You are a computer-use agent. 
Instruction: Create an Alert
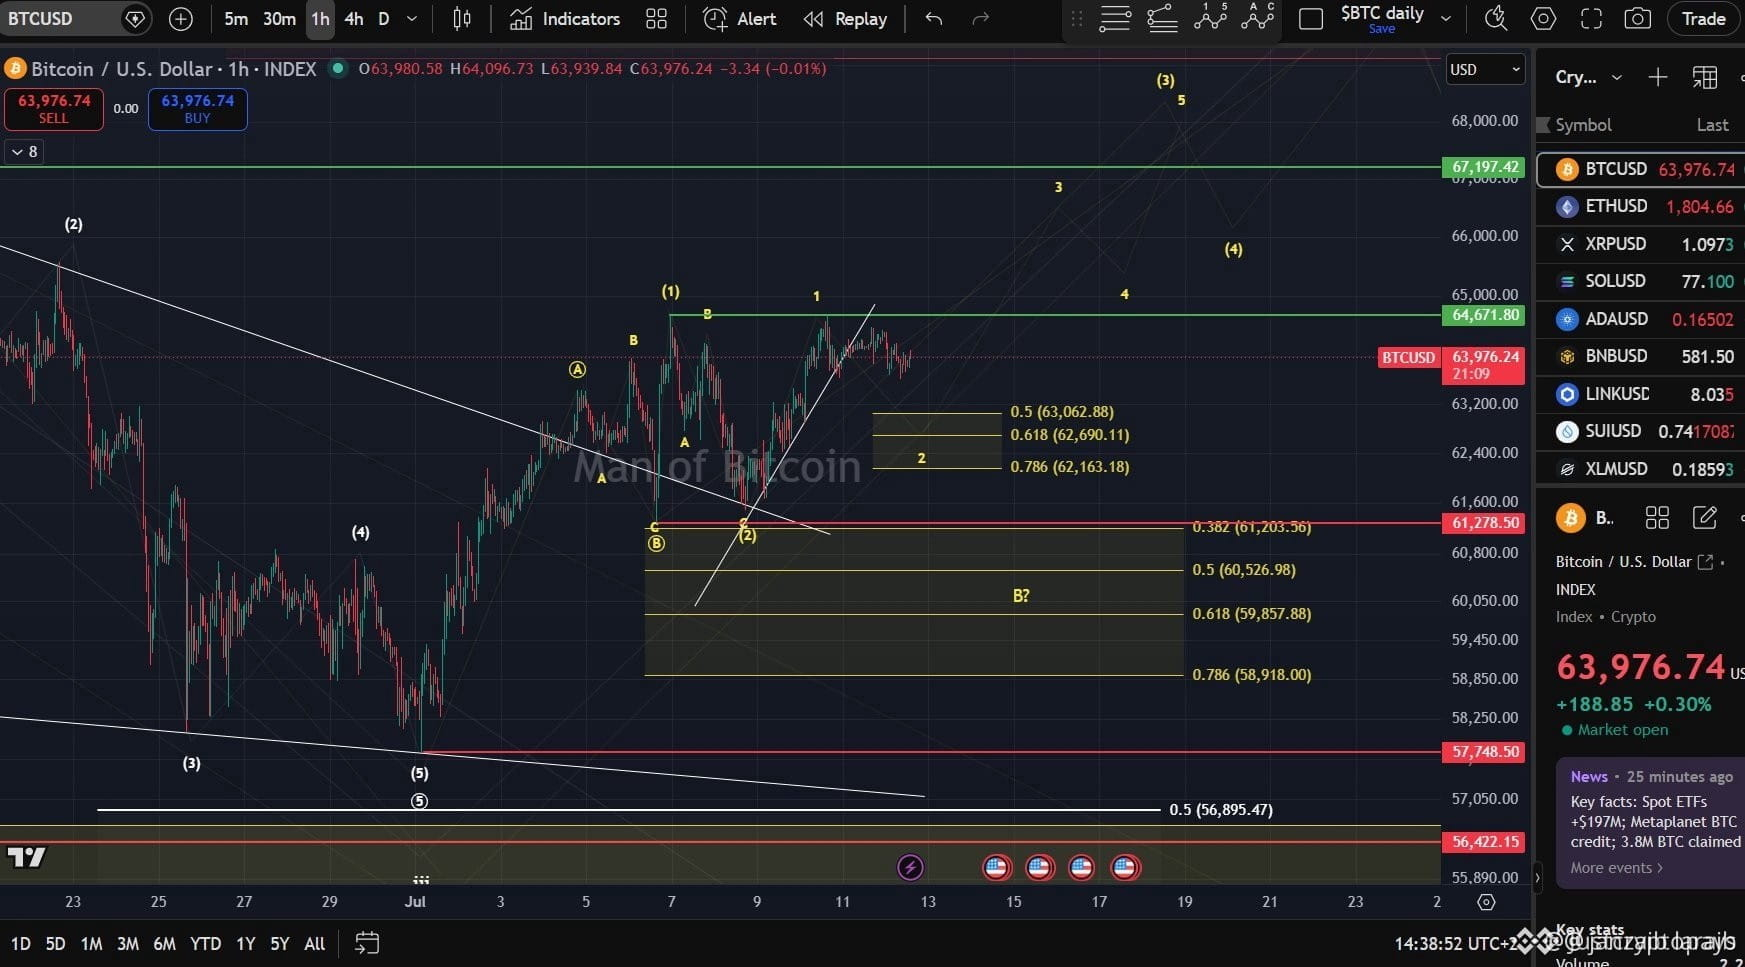click(740, 19)
